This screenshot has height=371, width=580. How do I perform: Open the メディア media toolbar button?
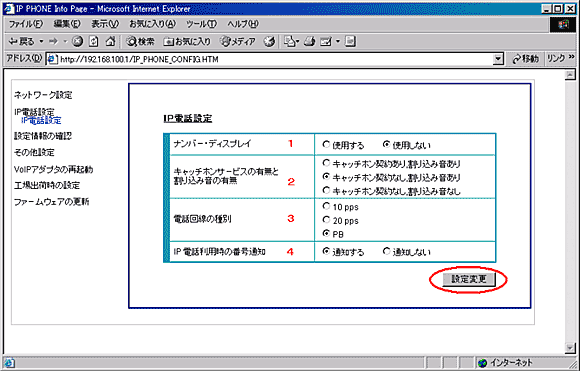tap(238, 41)
